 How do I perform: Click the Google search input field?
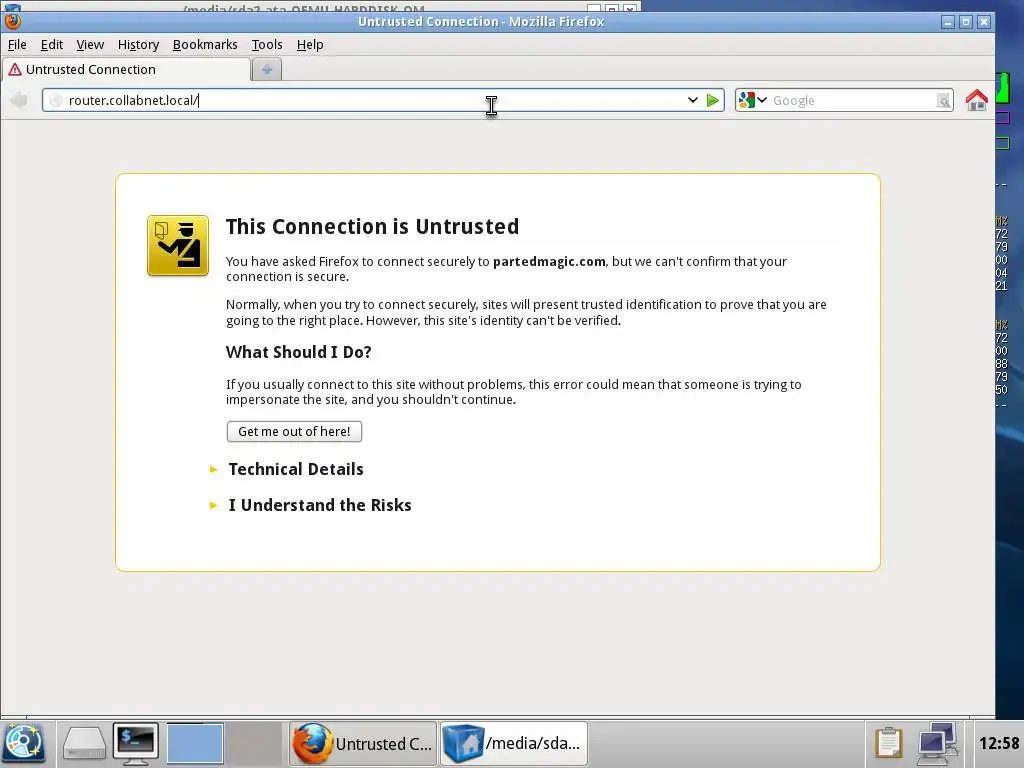coord(852,101)
